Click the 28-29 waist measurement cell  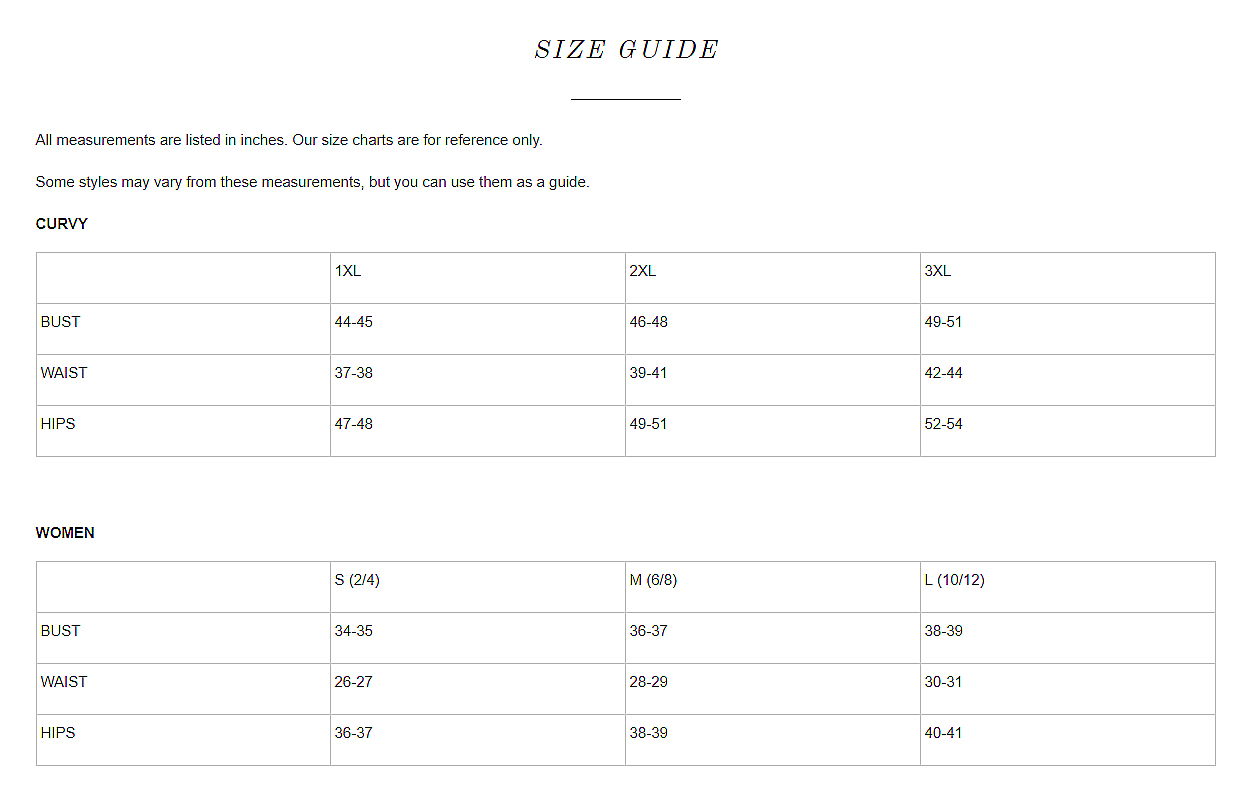click(649, 682)
